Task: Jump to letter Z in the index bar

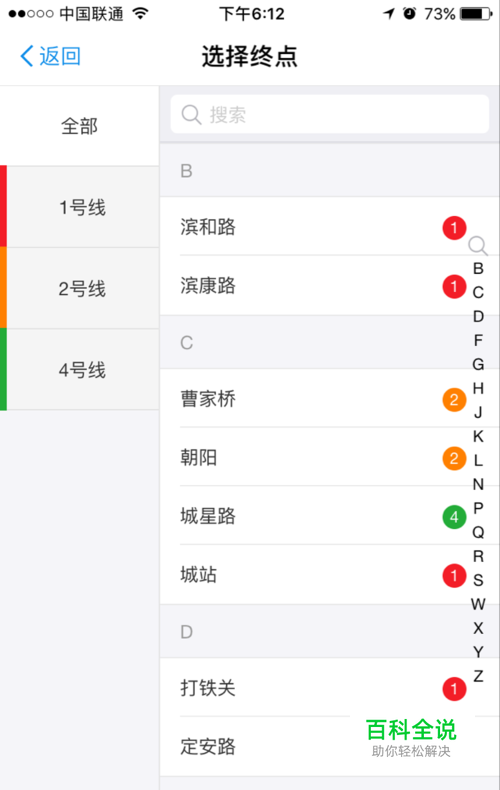Action: (x=478, y=676)
